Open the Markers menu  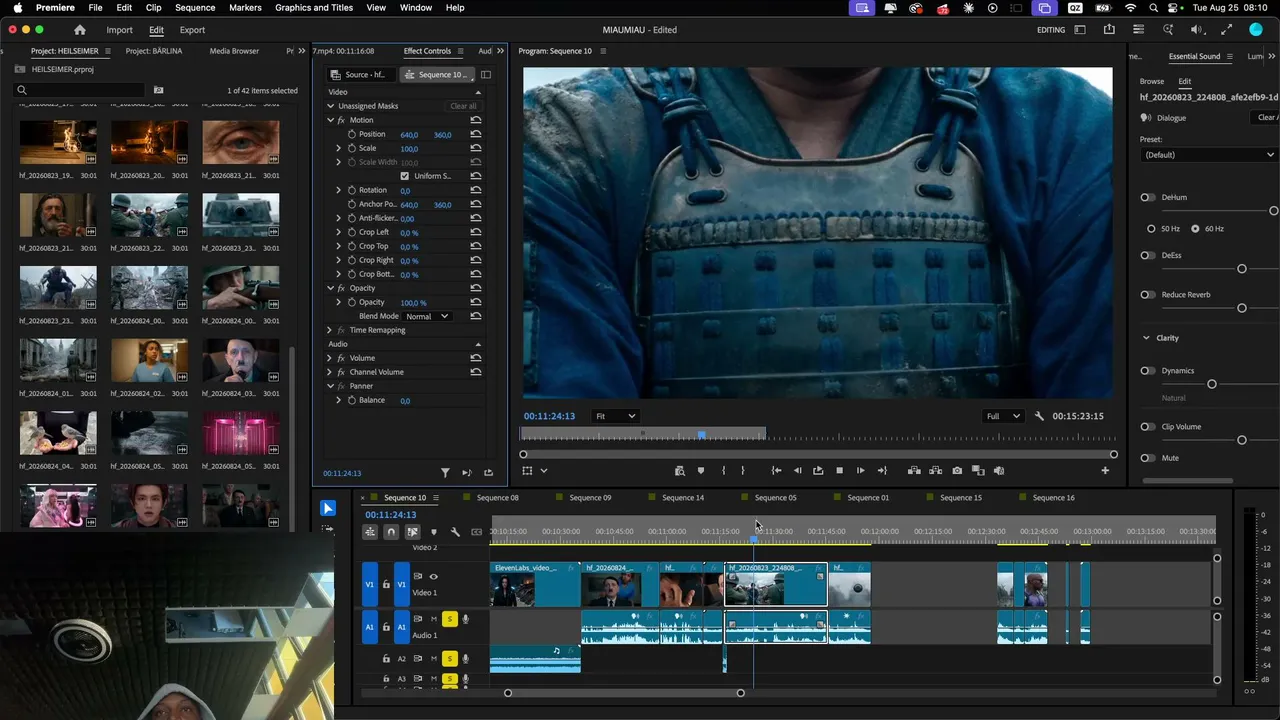tap(245, 8)
